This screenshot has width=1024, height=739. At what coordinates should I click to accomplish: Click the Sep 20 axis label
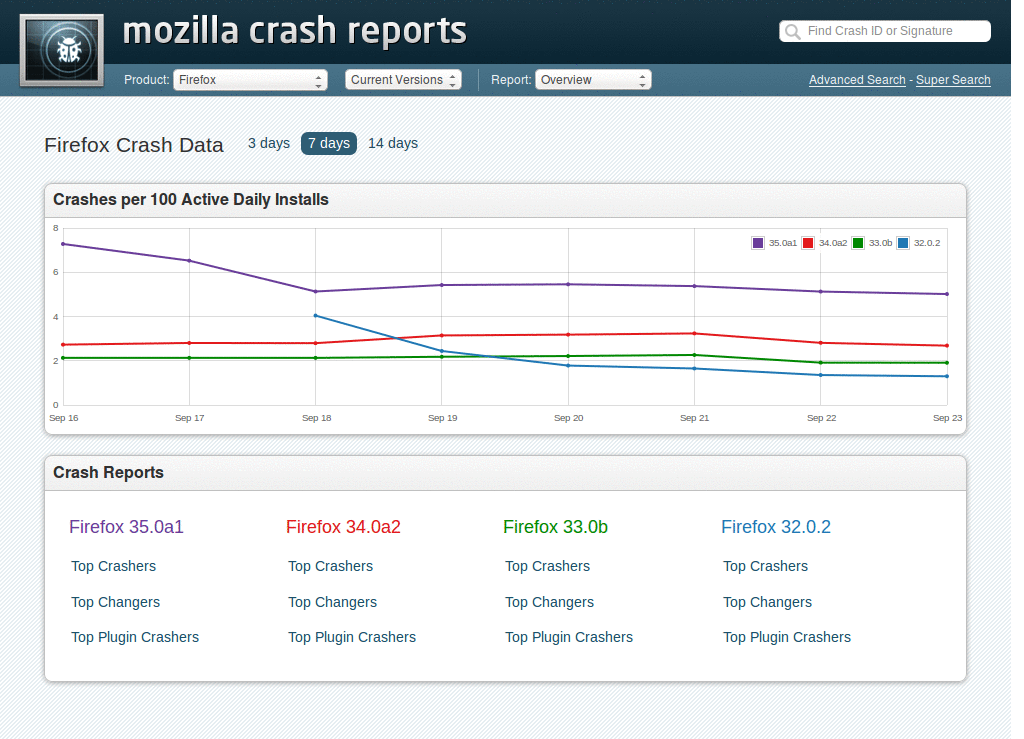568,418
